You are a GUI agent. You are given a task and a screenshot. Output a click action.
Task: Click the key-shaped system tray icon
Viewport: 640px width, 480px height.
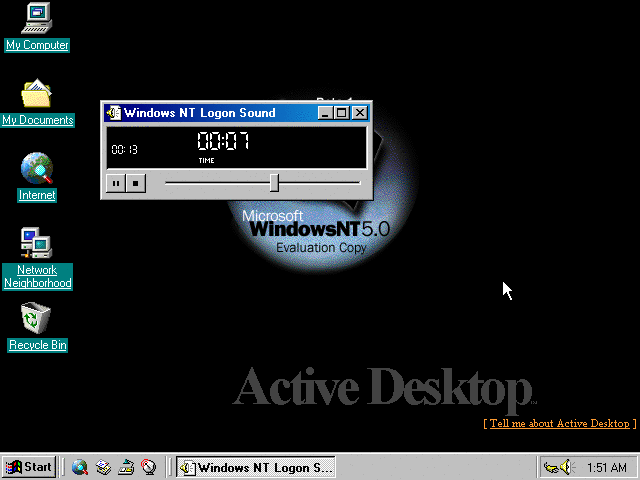(x=551, y=467)
